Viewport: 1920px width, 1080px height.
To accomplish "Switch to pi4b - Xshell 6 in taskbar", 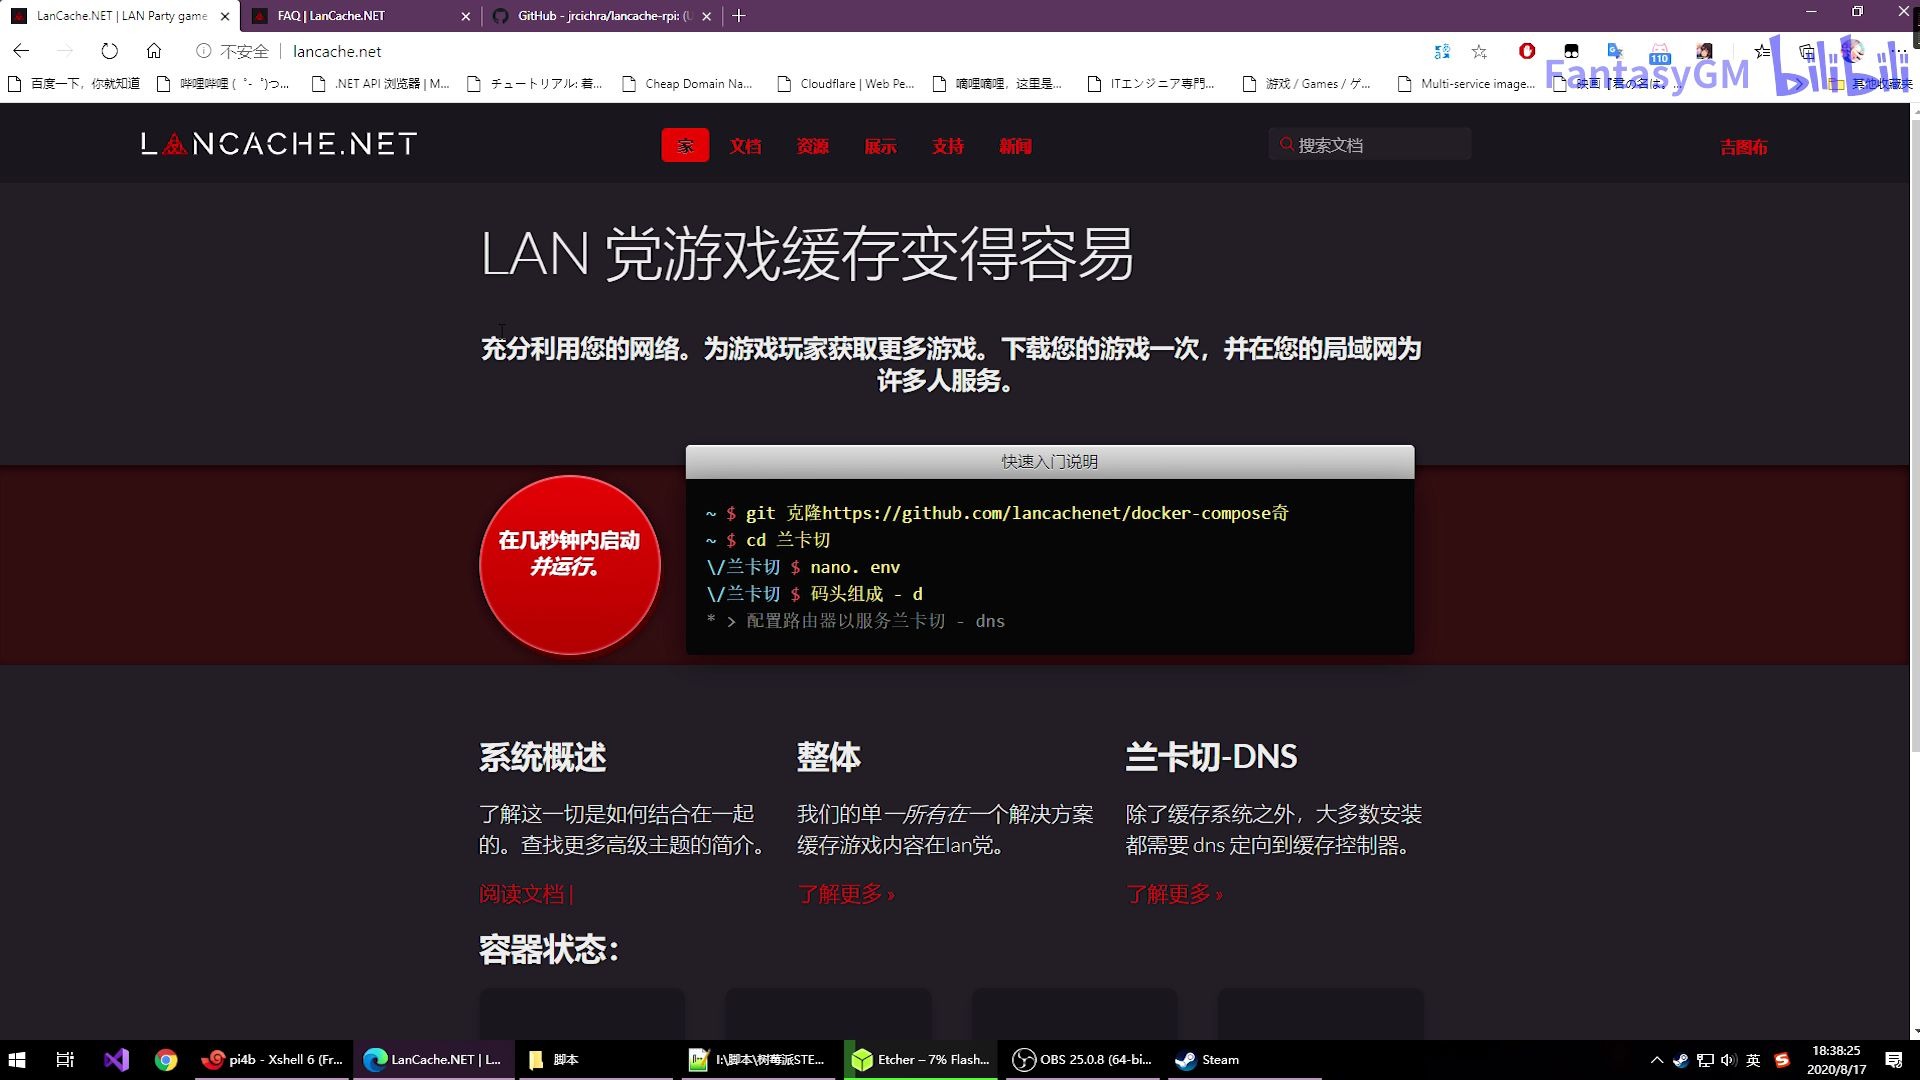I will [x=273, y=1060].
